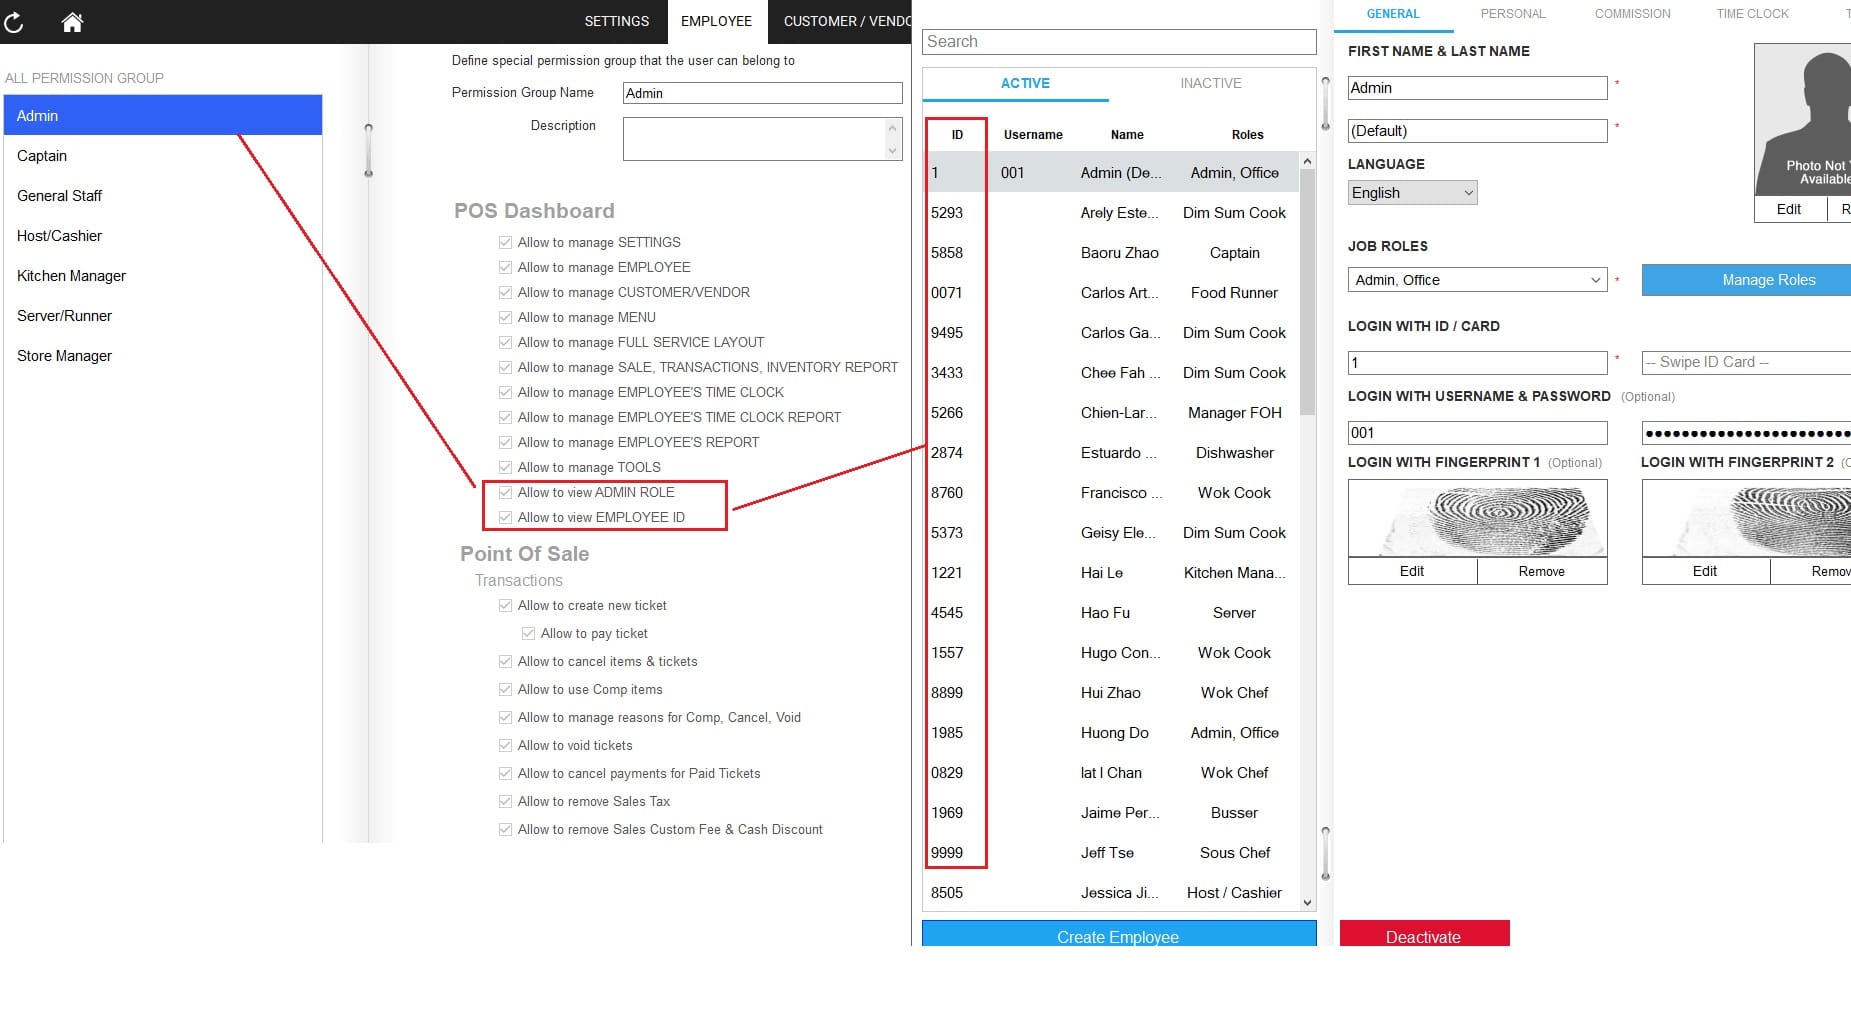Image resolution: width=1851 pixels, height=1024 pixels.
Task: Toggle Allow to view EMPLOYEE ID checkbox
Action: pos(506,517)
